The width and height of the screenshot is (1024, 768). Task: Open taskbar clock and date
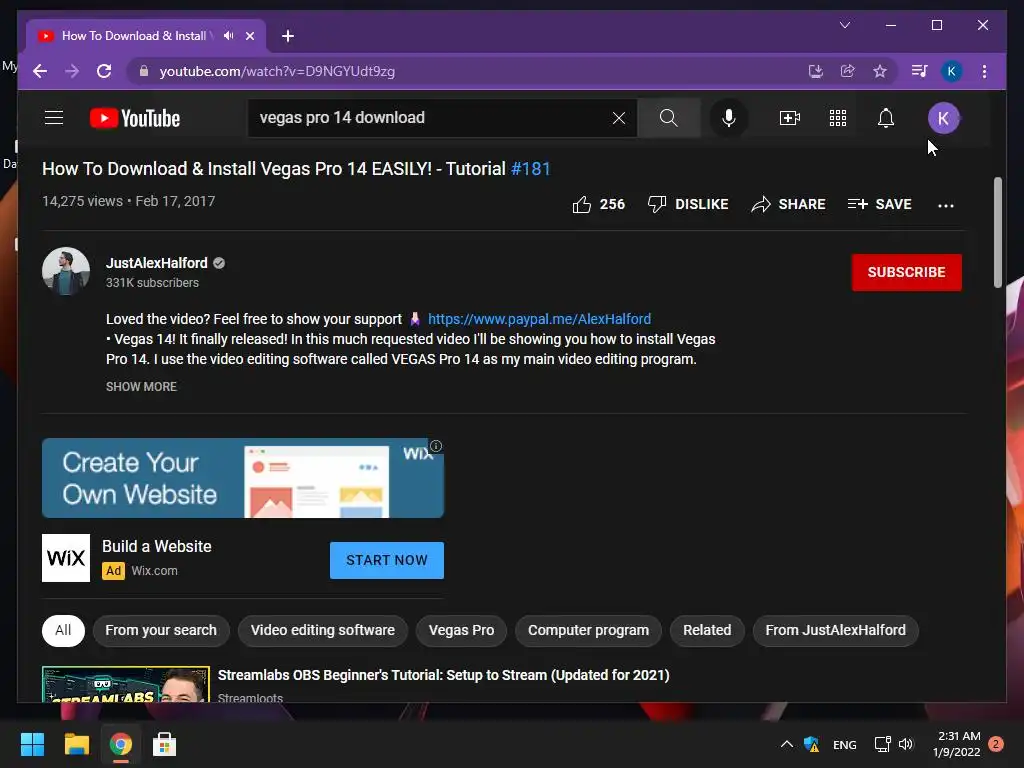(x=957, y=744)
